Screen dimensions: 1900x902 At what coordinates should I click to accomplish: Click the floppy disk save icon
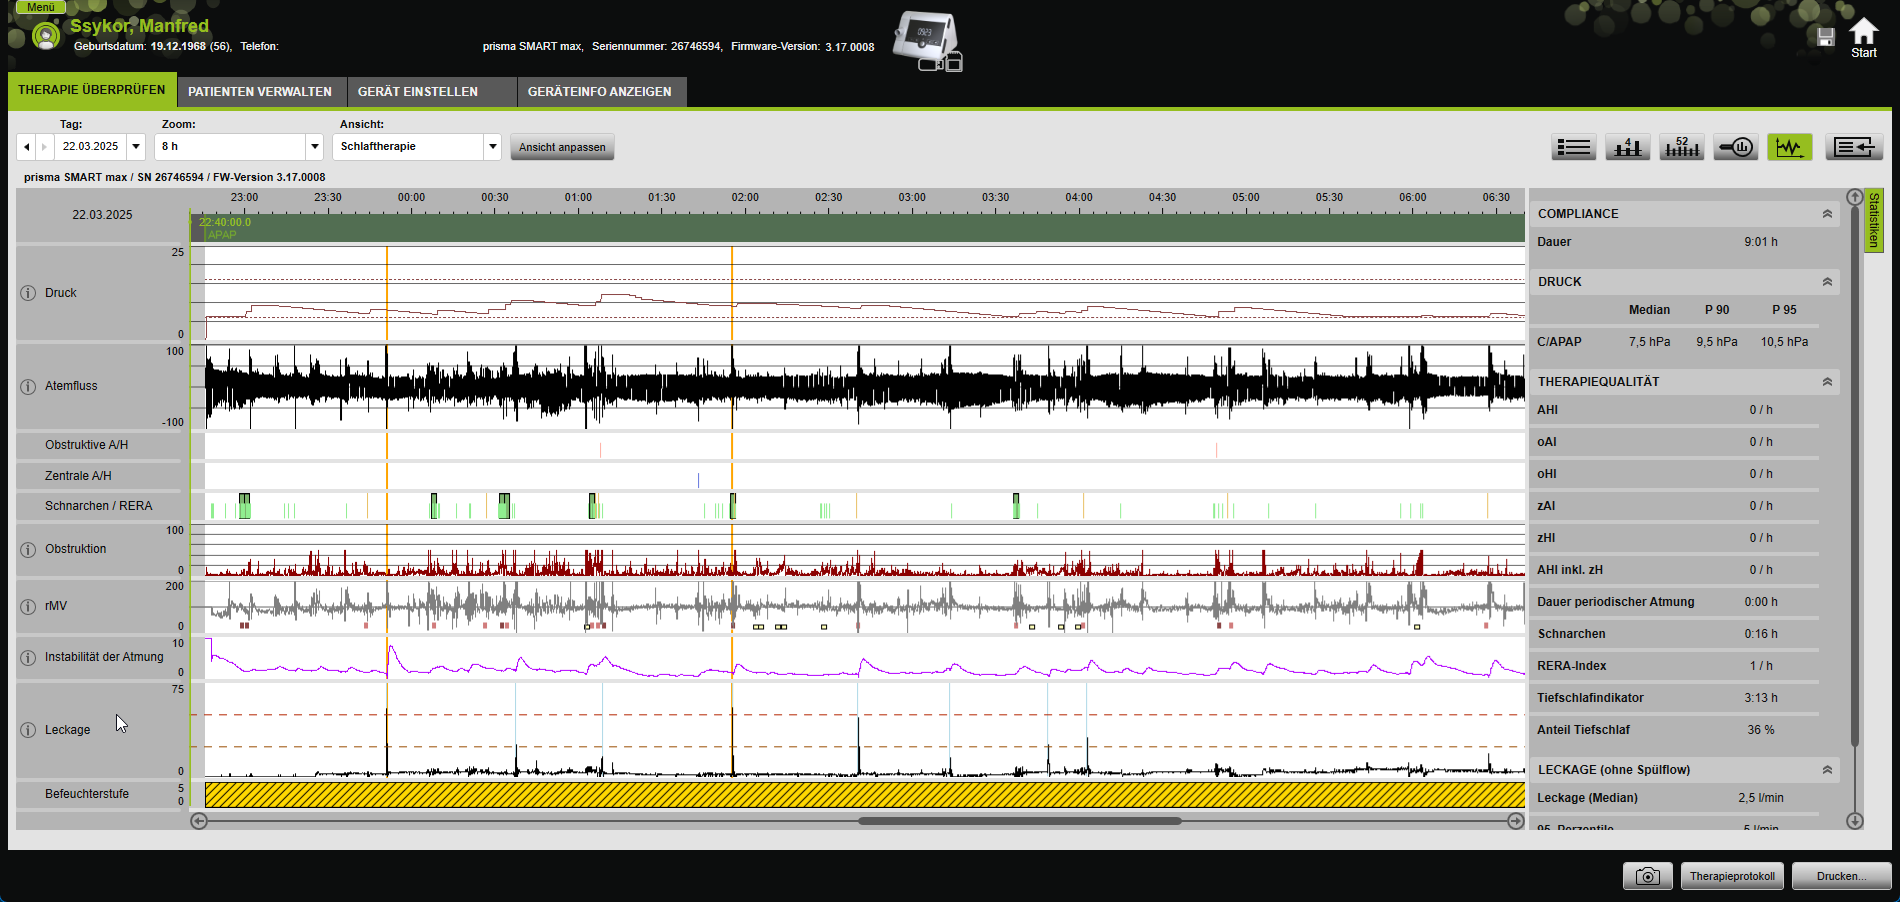(x=1825, y=37)
